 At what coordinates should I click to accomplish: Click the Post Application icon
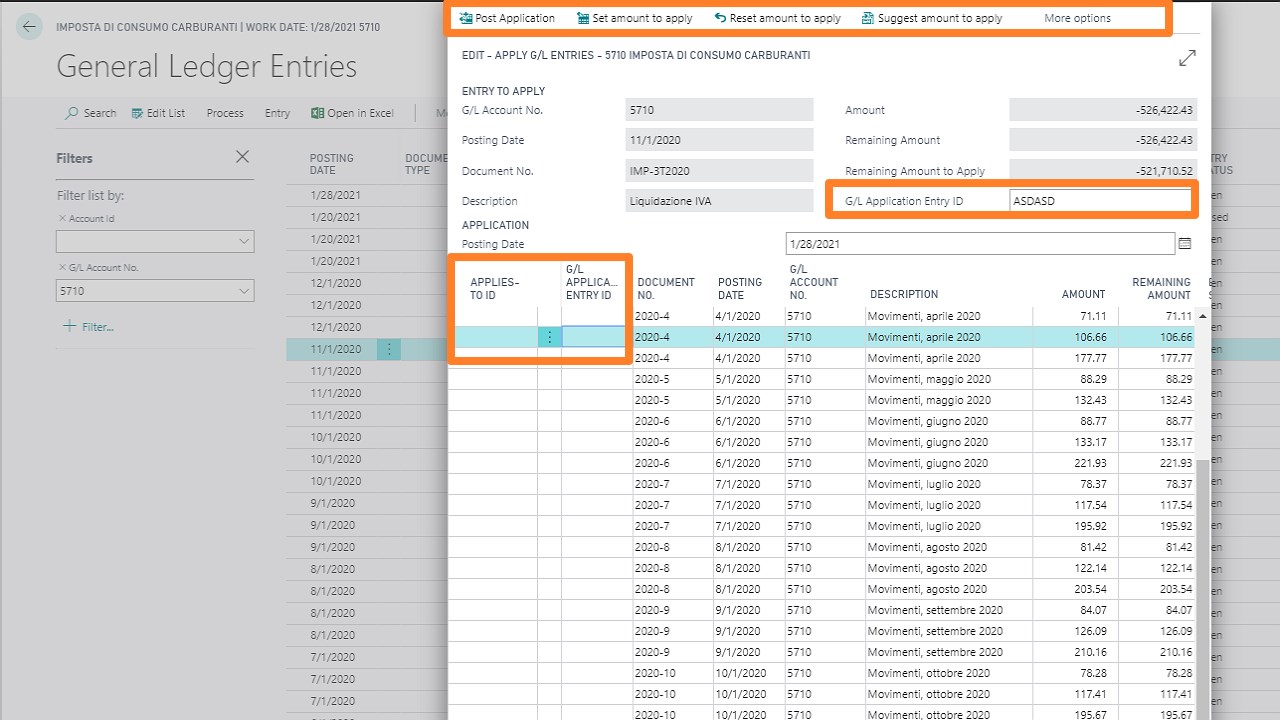point(466,18)
